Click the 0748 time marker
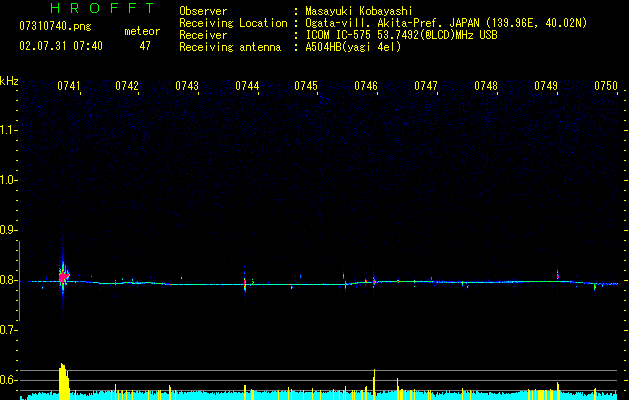Viewport: 629px width, 400px height. (486, 86)
